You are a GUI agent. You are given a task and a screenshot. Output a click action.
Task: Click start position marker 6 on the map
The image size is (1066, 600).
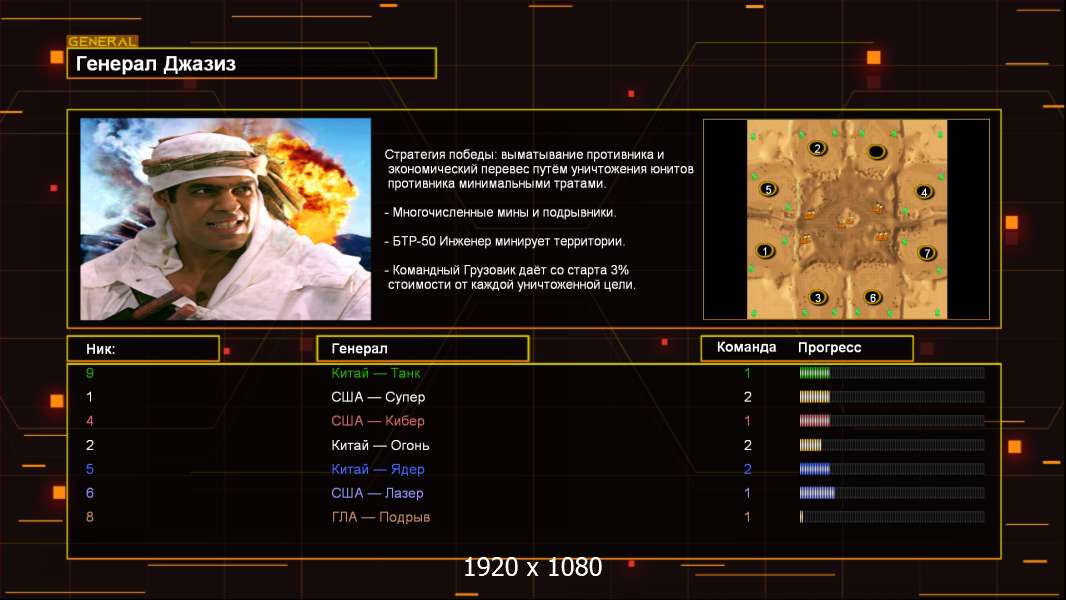[x=872, y=297]
